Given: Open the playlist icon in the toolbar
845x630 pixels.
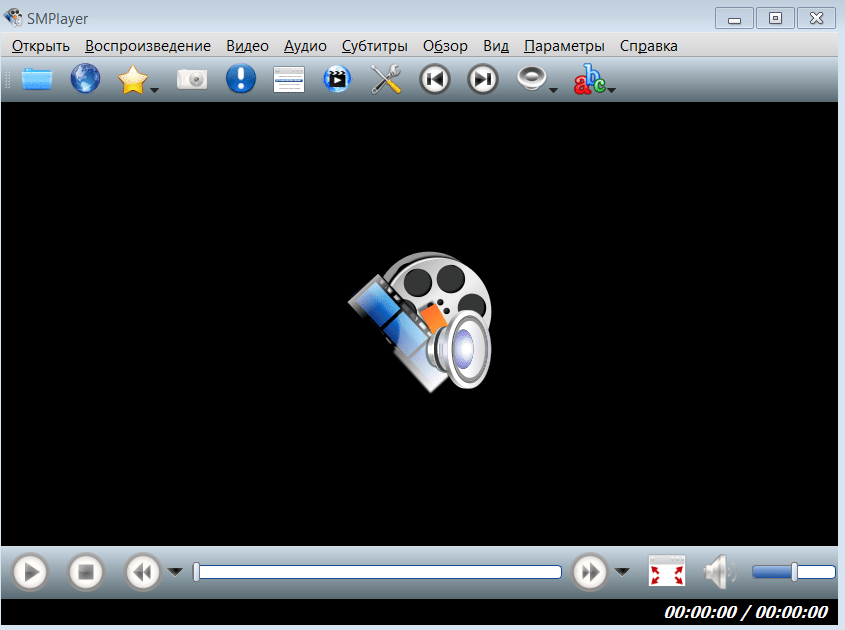Looking at the screenshot, I should tap(289, 79).
